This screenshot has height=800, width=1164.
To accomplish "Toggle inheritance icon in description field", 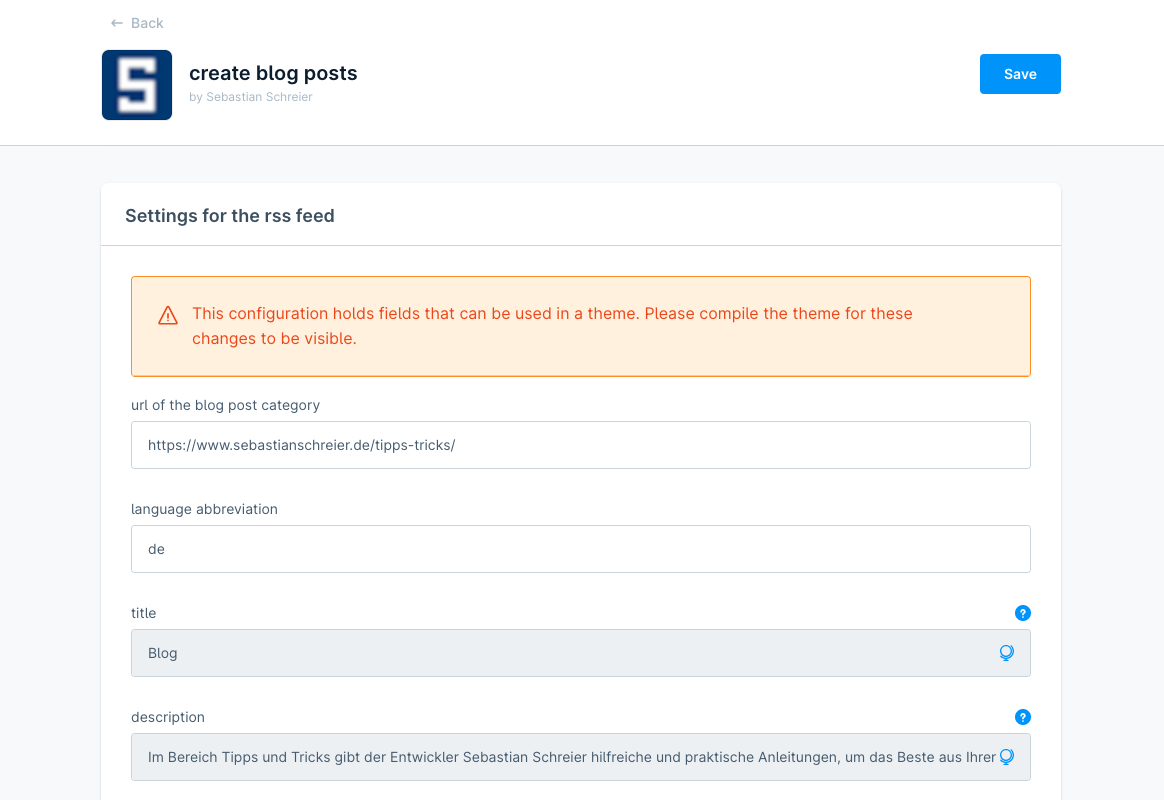I will (1006, 757).
